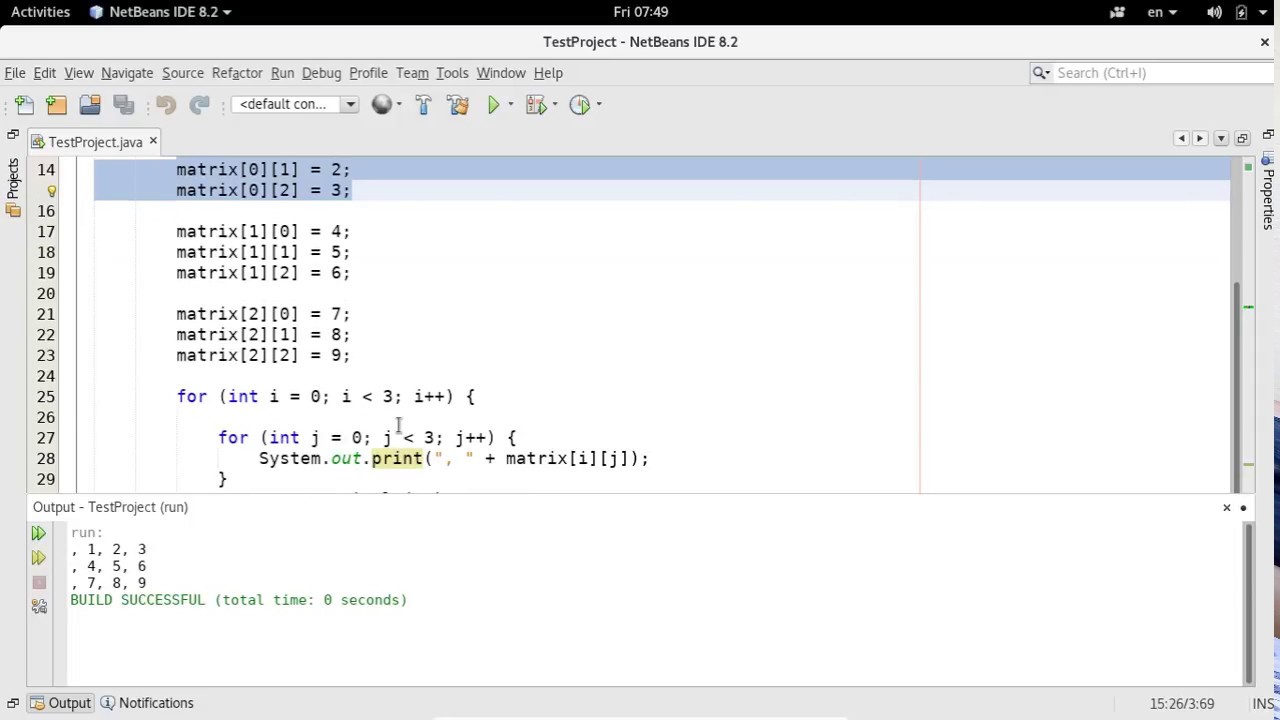
Task: Restore the editor window group icon
Action: coord(1242,138)
